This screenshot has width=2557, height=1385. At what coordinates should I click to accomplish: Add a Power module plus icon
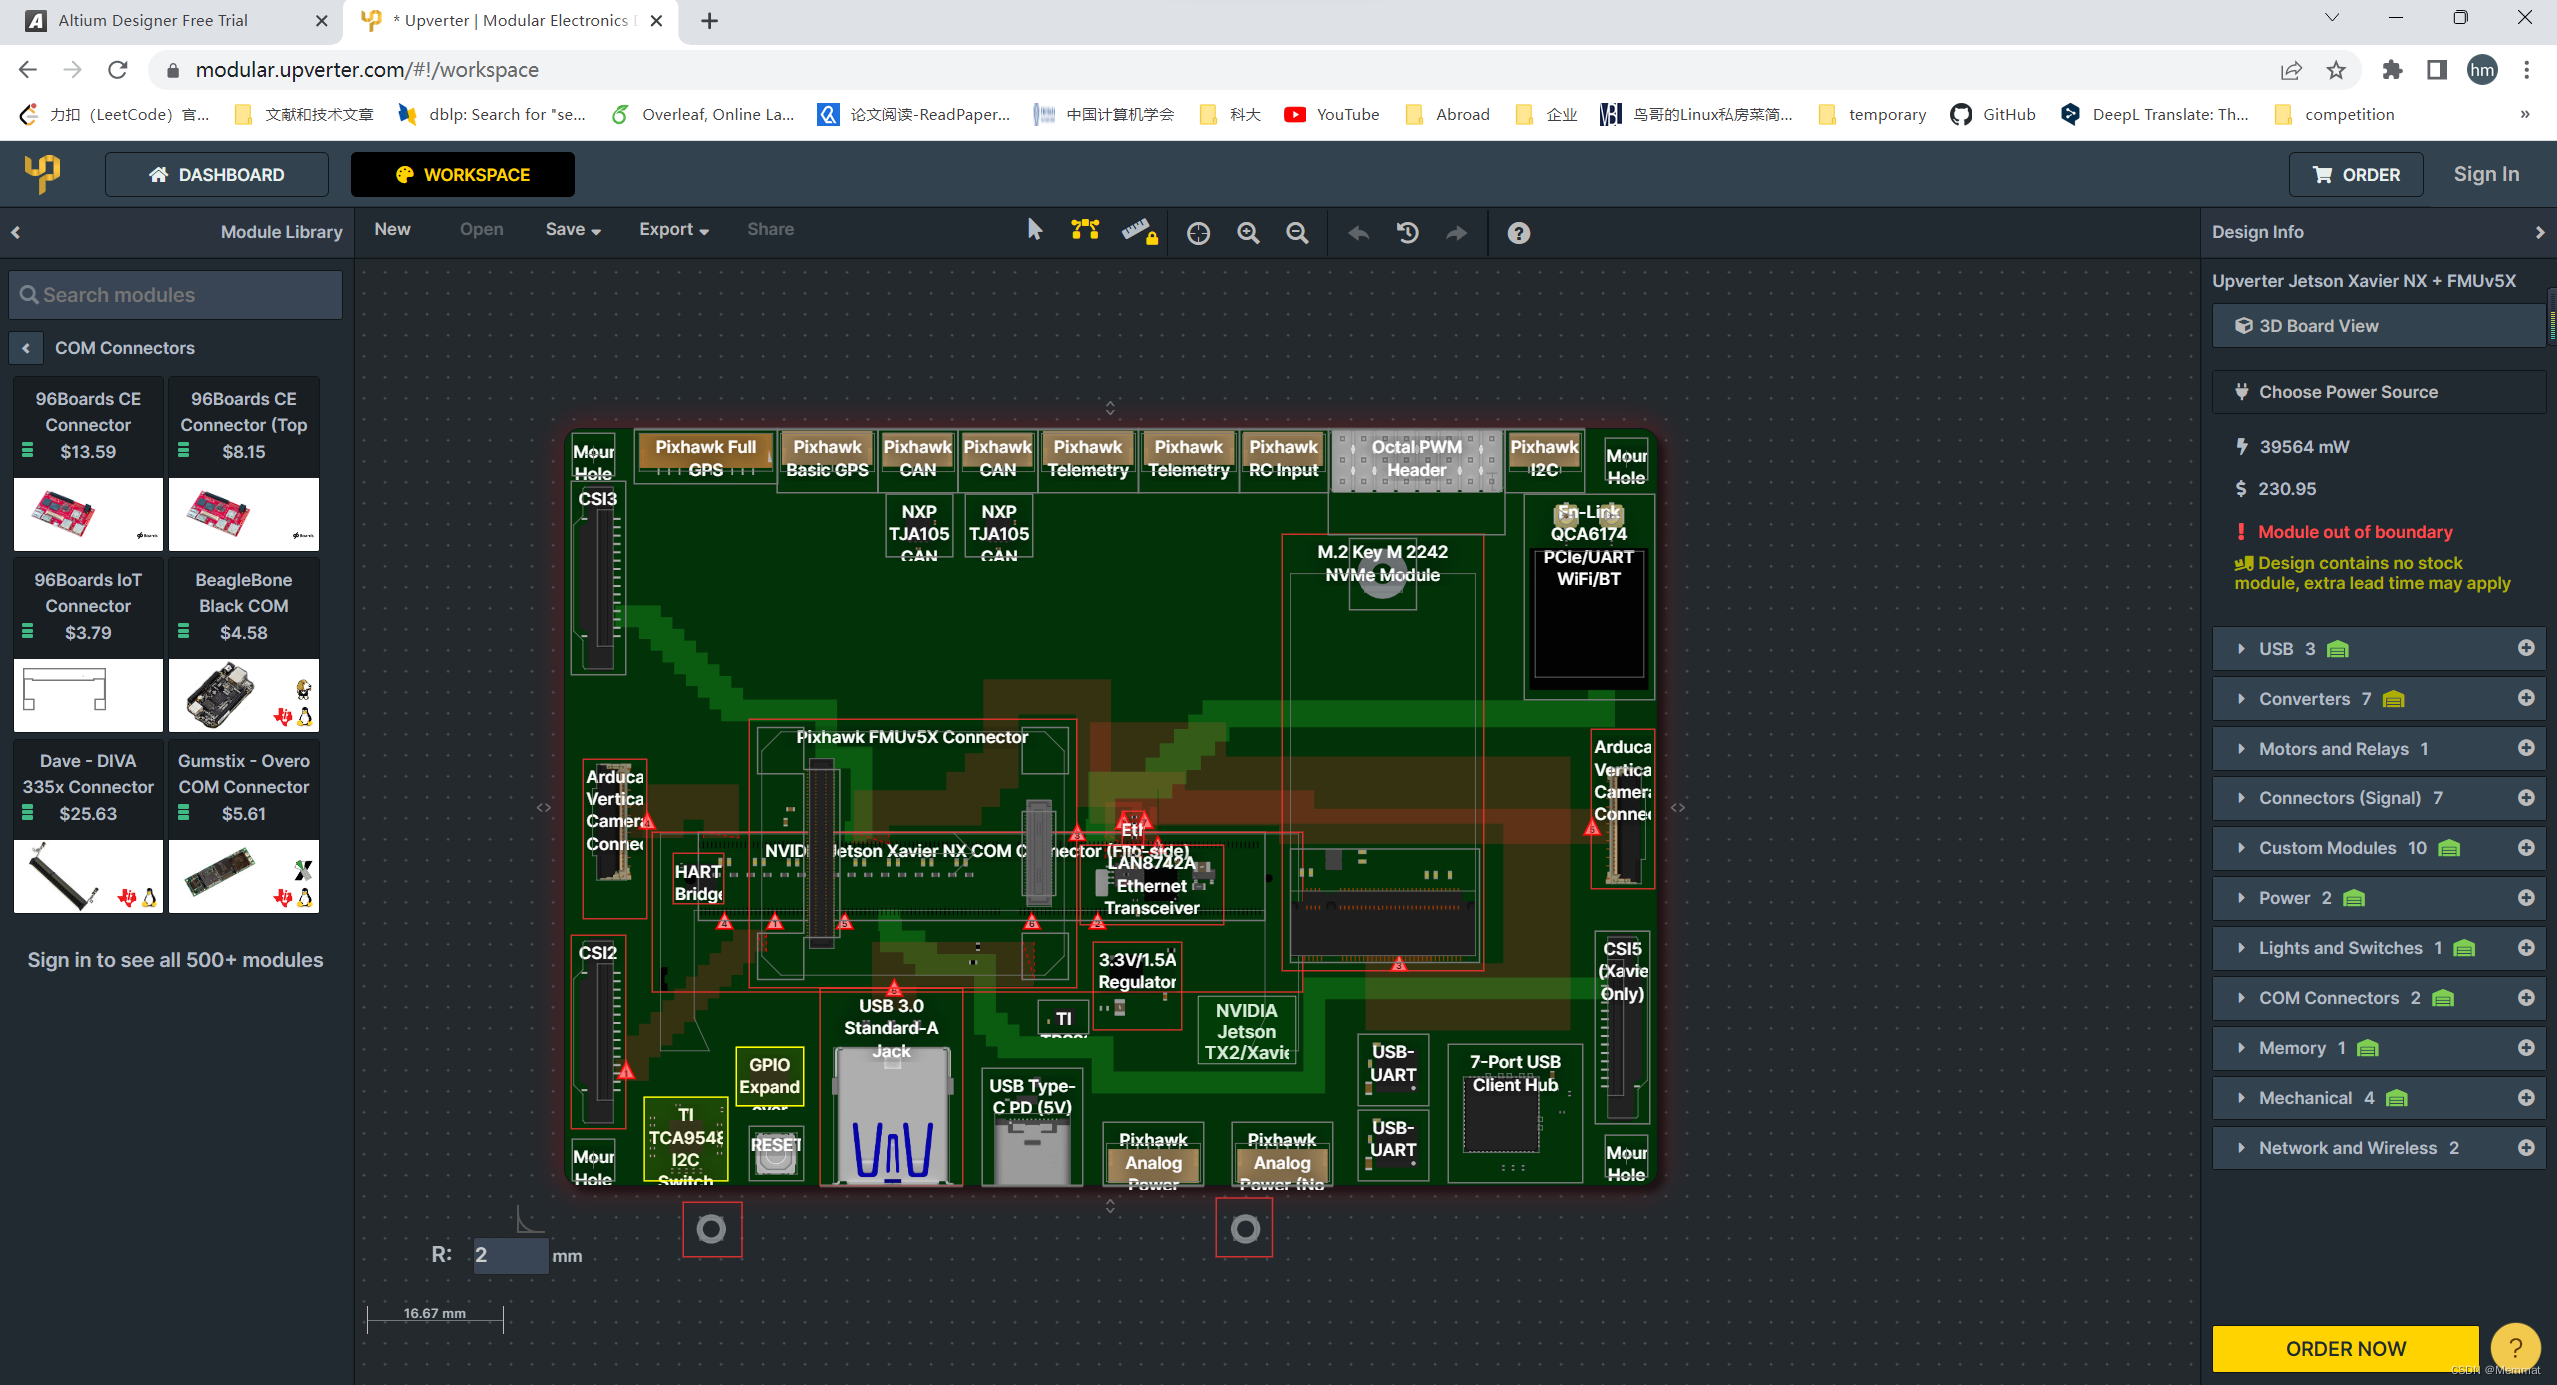[x=2525, y=897]
